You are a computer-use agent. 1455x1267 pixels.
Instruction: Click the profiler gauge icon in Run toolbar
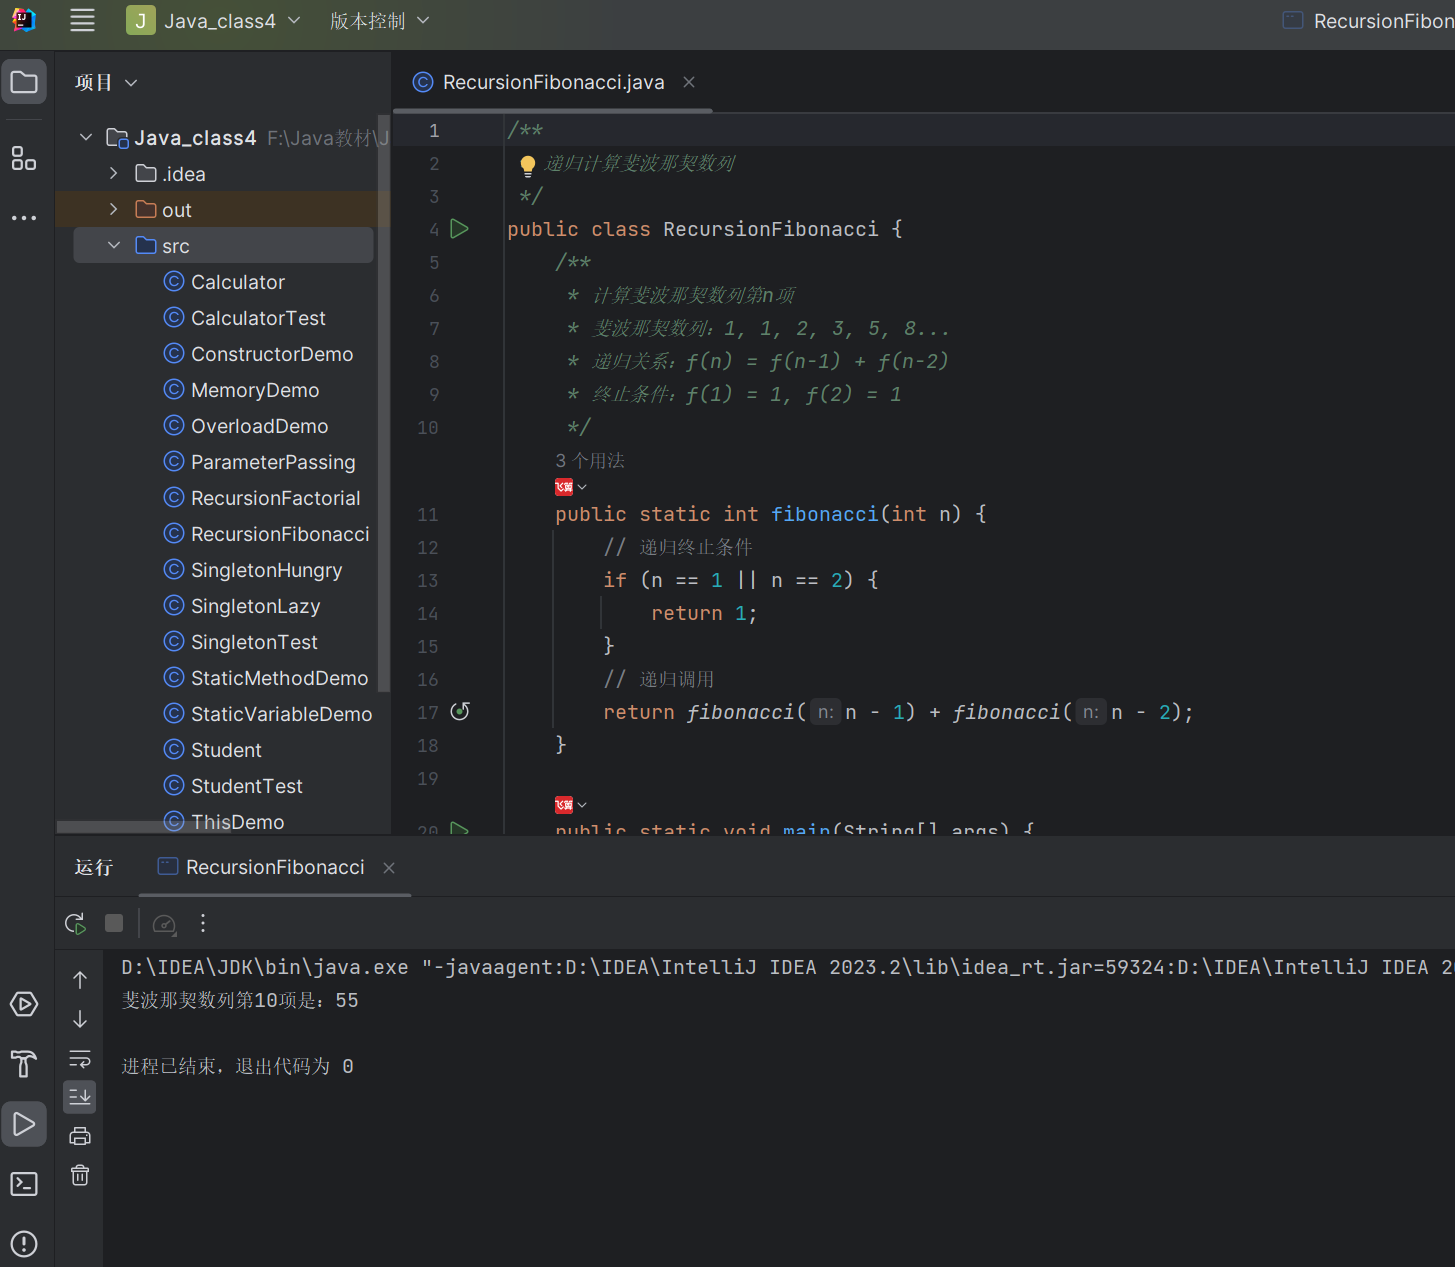164,924
